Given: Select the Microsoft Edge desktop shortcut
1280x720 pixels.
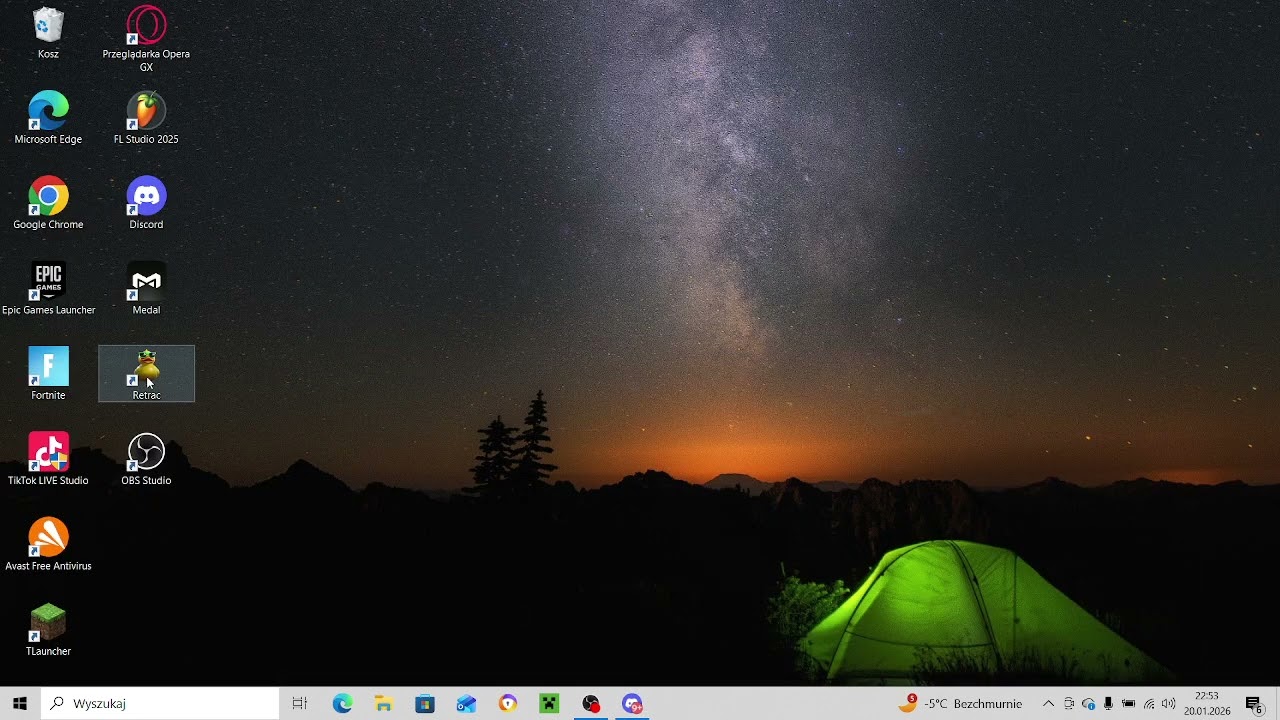Looking at the screenshot, I should coord(48,118).
